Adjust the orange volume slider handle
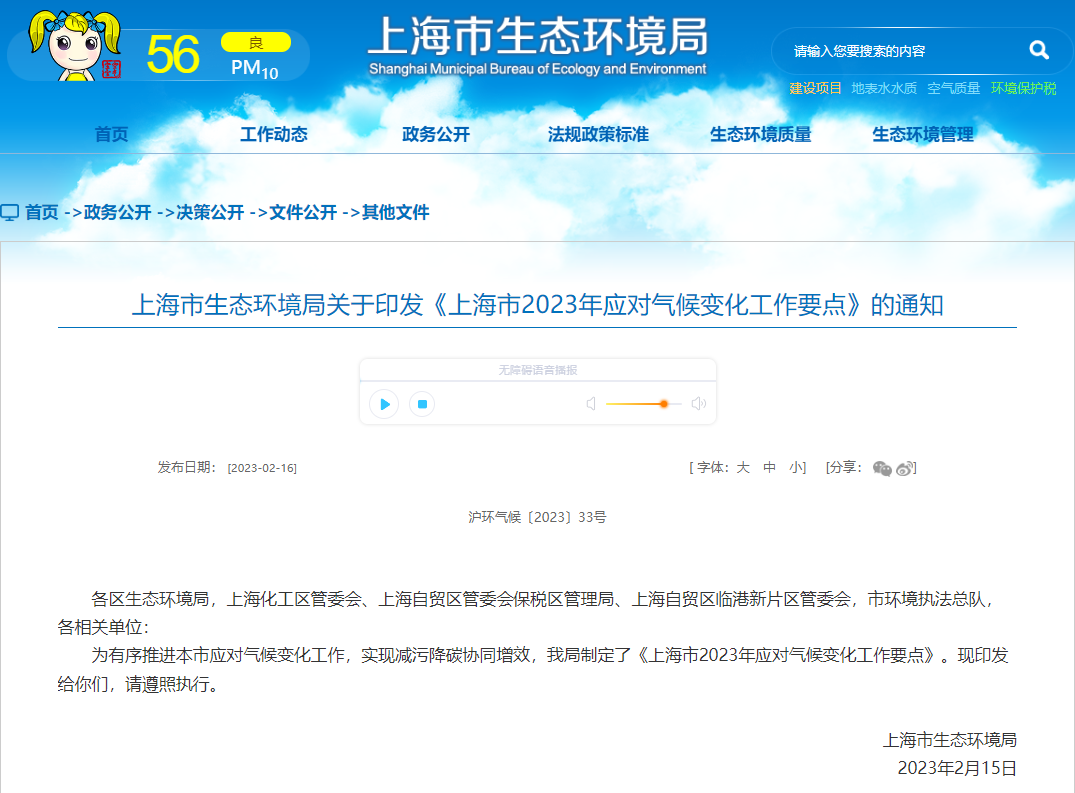Image resolution: width=1075 pixels, height=793 pixels. pos(663,404)
